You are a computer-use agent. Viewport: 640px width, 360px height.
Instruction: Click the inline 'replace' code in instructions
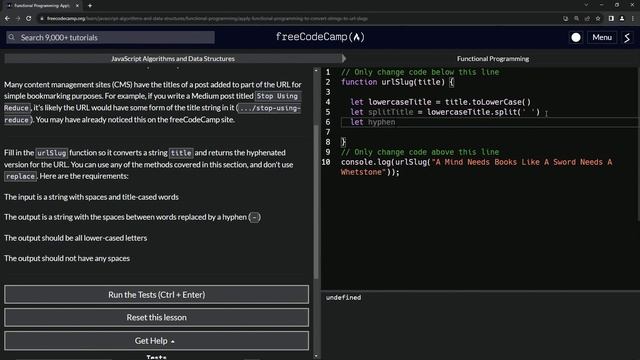click(20, 176)
